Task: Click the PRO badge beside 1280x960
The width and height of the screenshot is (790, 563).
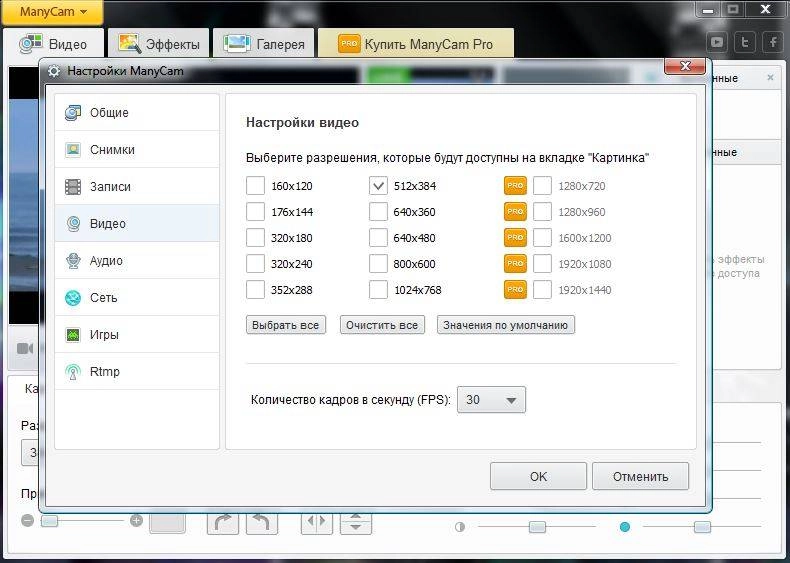Action: pyautogui.click(x=515, y=212)
